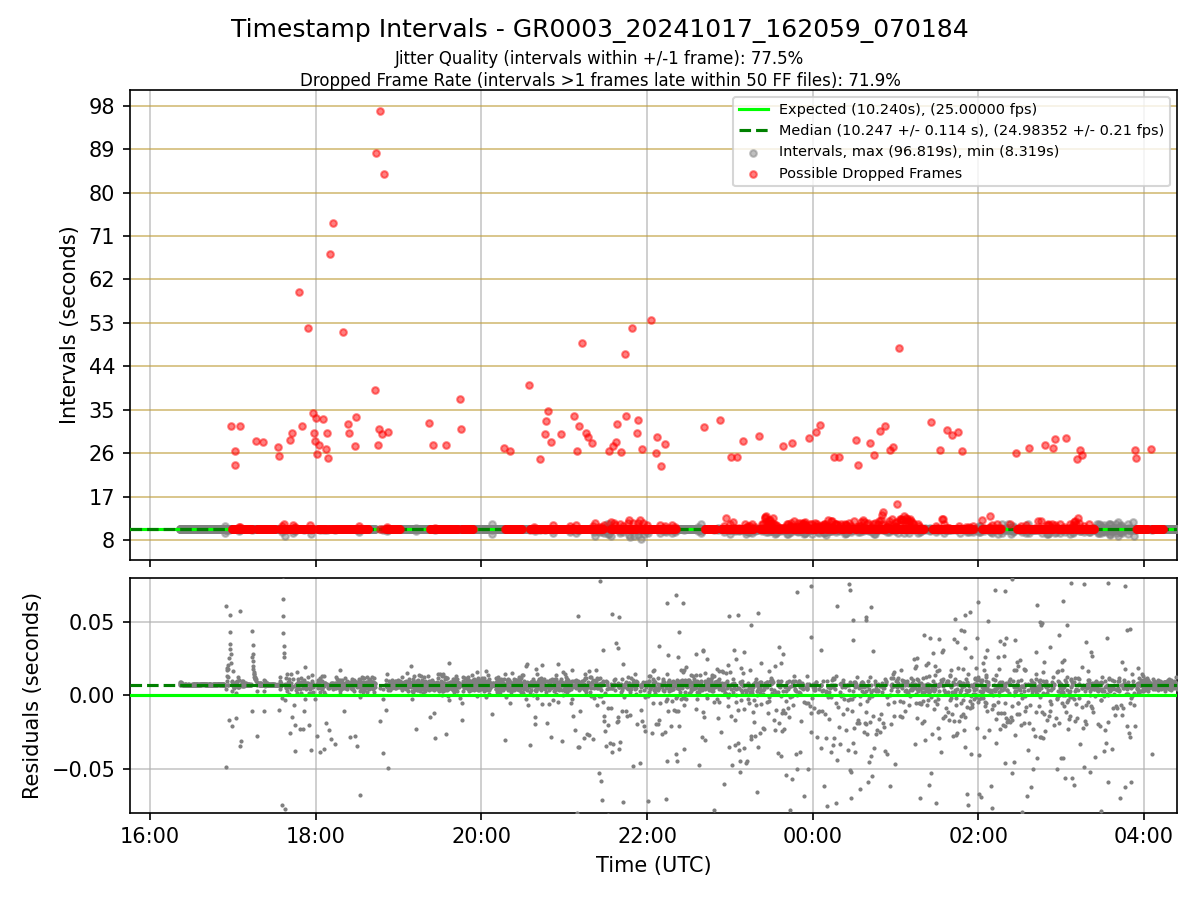The width and height of the screenshot is (1200, 900).
Task: Click the dashed green line sample in the legend
Action: click(x=754, y=130)
